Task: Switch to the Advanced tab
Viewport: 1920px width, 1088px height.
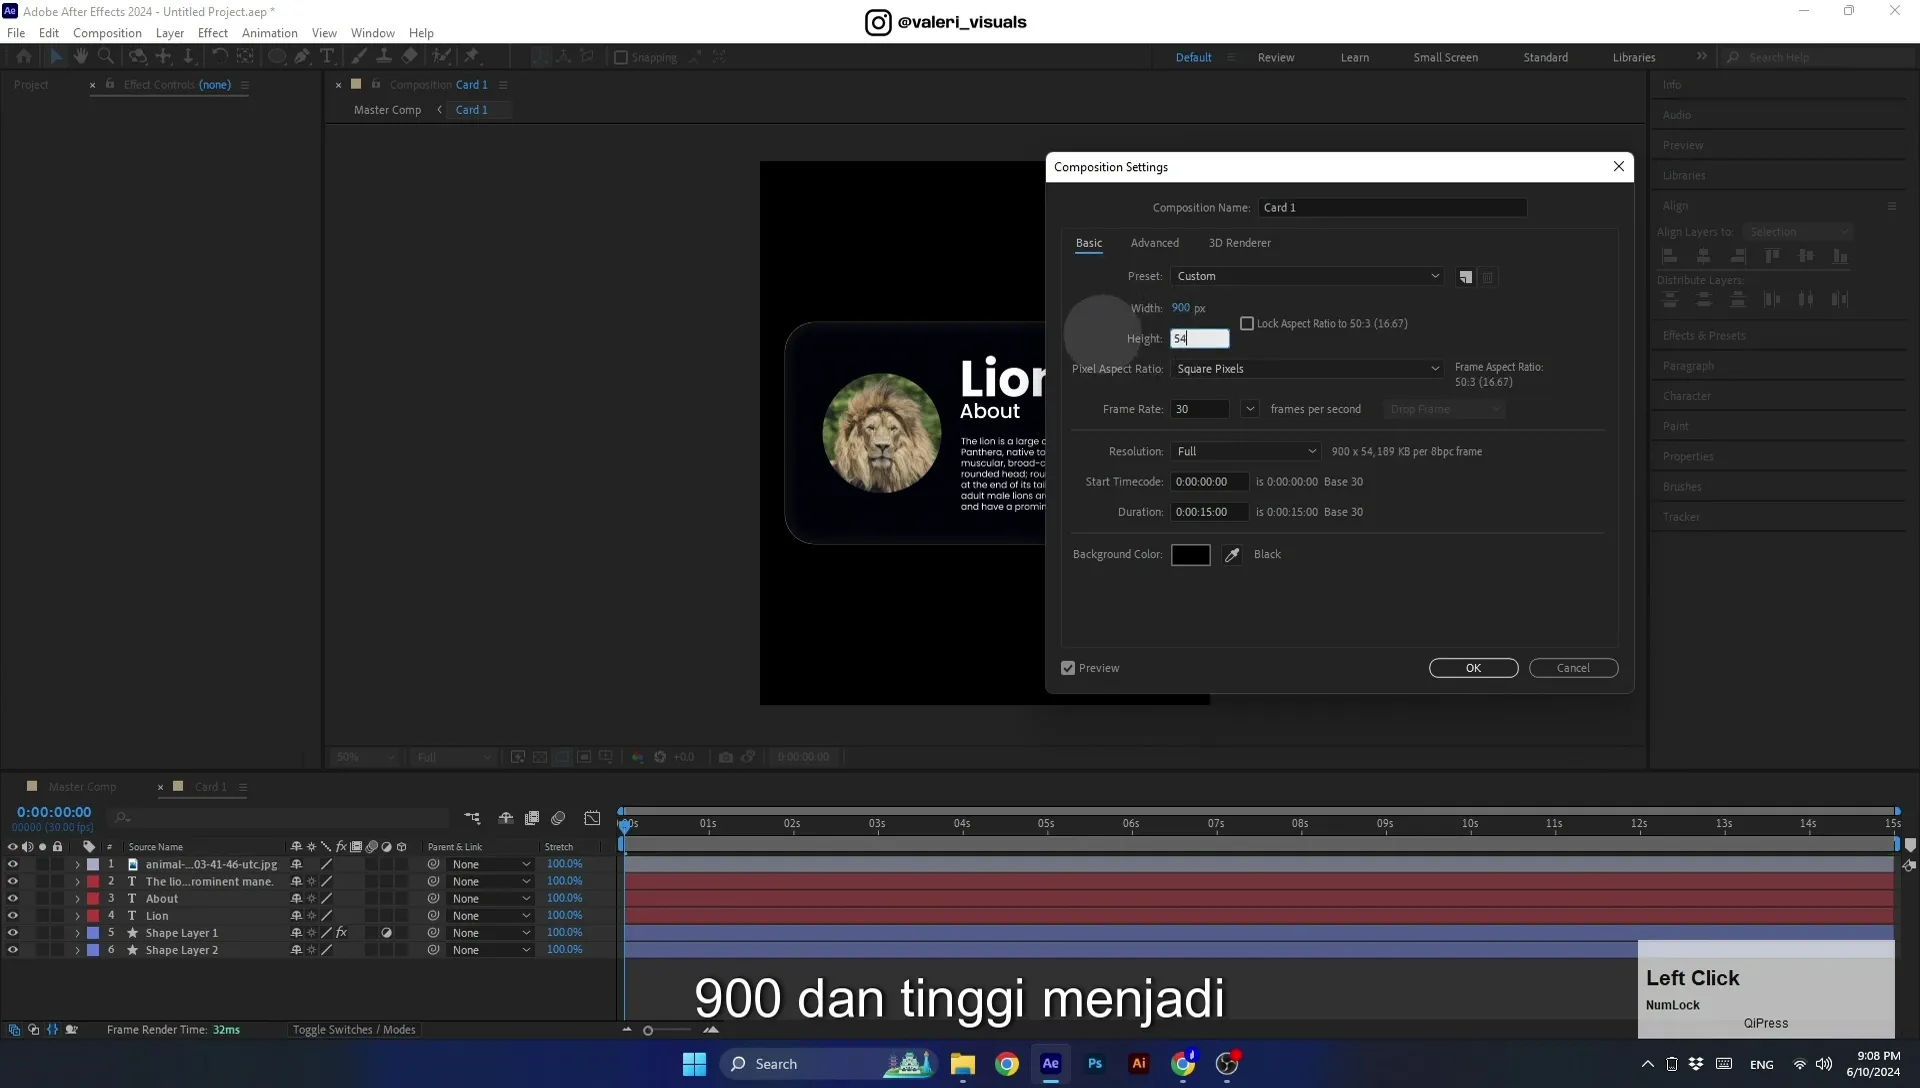Action: click(1155, 243)
